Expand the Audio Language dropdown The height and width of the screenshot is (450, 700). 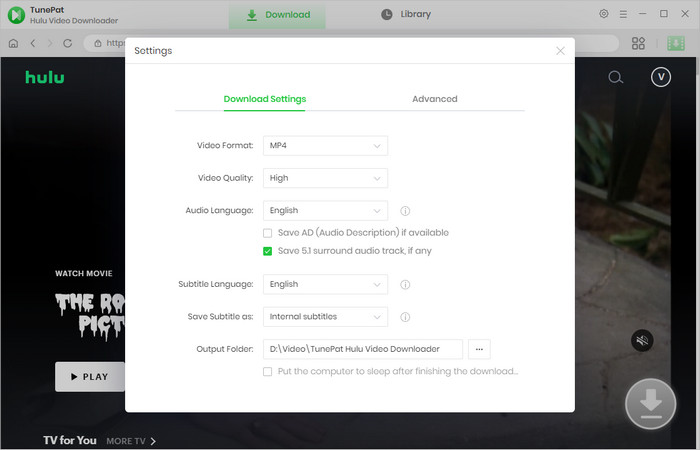pos(325,211)
